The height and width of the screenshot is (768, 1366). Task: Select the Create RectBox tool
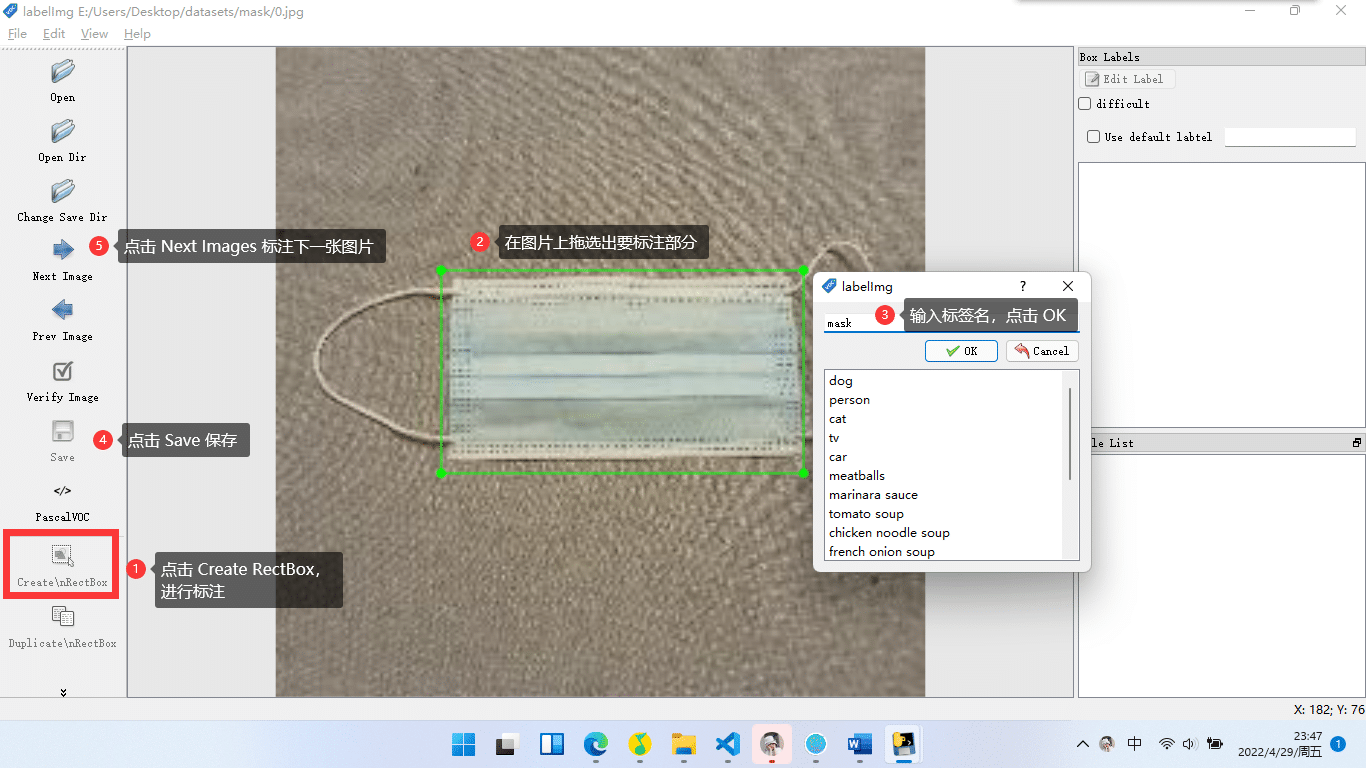tap(63, 556)
